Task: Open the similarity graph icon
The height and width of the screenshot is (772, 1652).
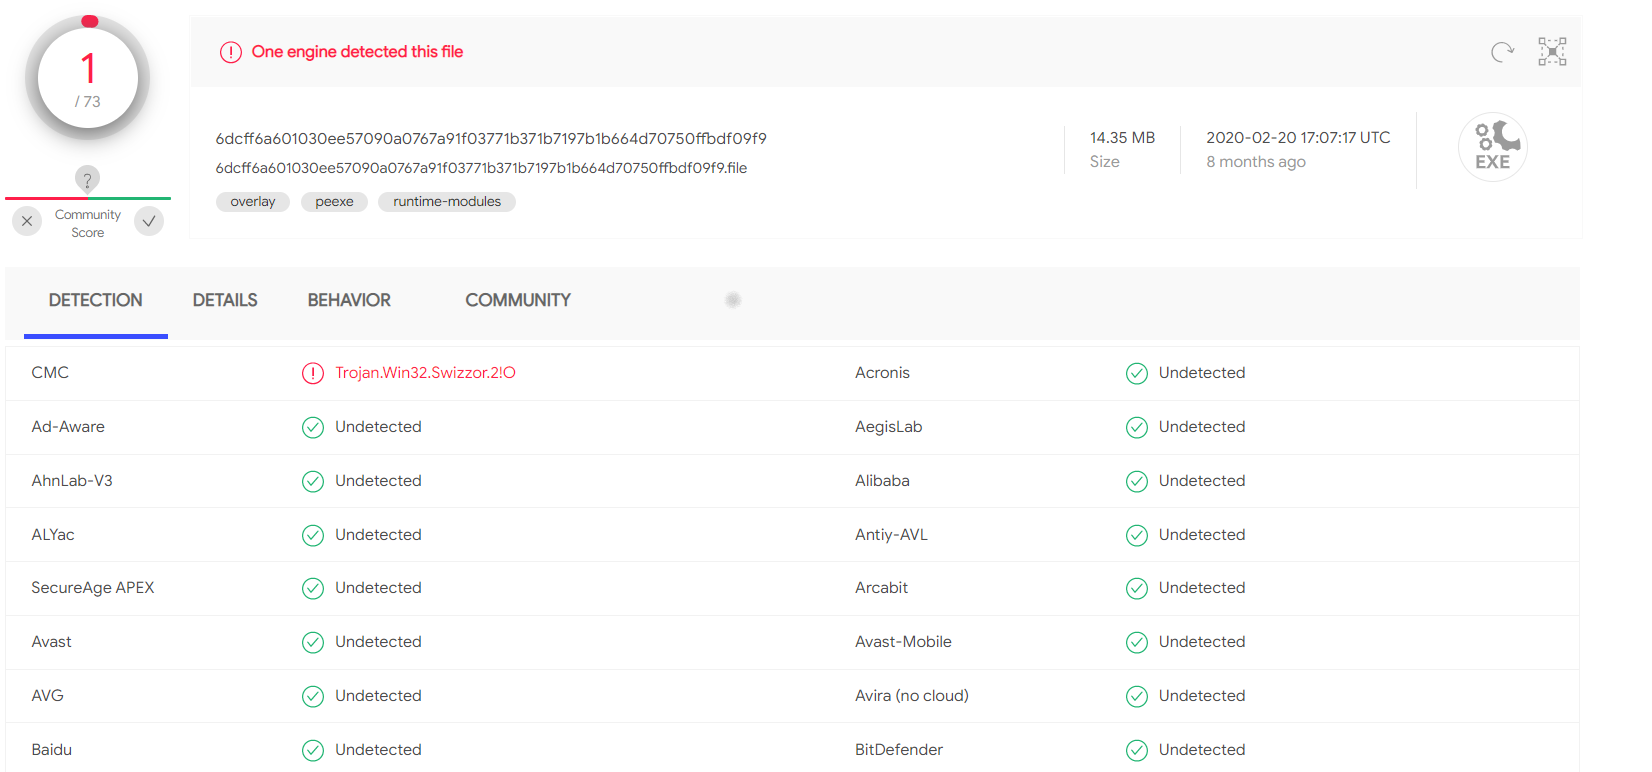Action: pyautogui.click(x=1552, y=52)
